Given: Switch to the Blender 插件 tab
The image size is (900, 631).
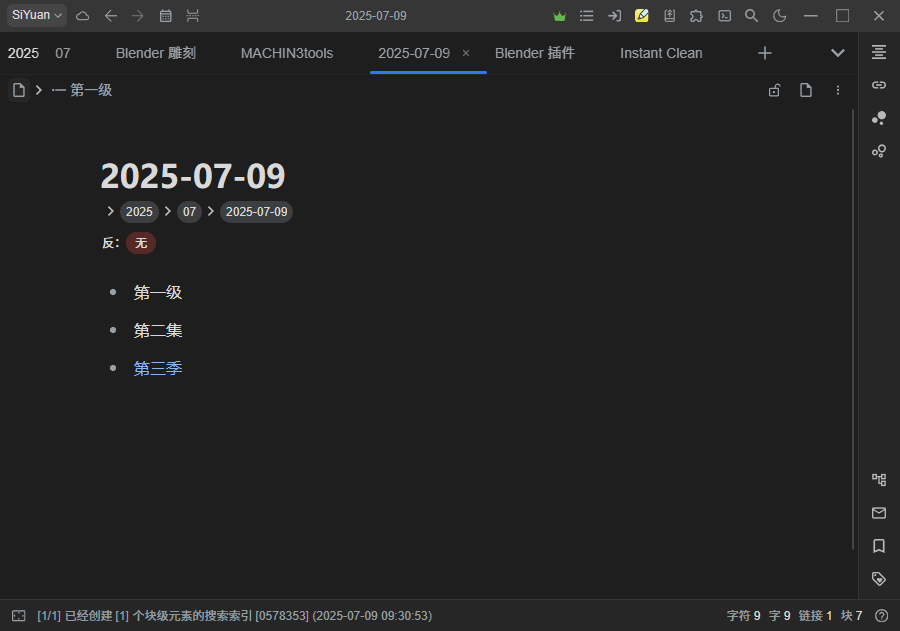Looking at the screenshot, I should (534, 53).
